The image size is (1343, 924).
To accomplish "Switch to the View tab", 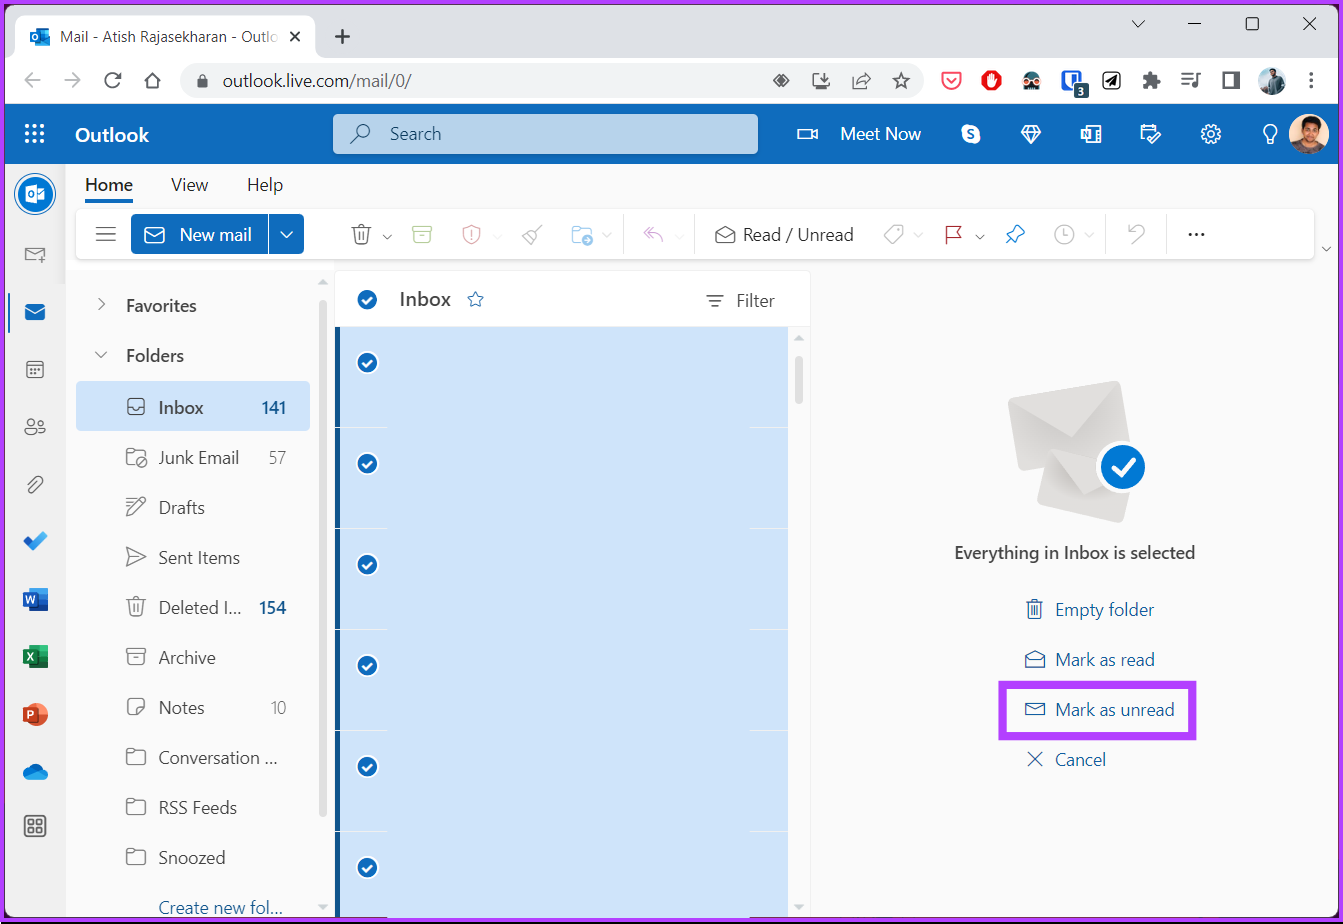I will (x=189, y=184).
